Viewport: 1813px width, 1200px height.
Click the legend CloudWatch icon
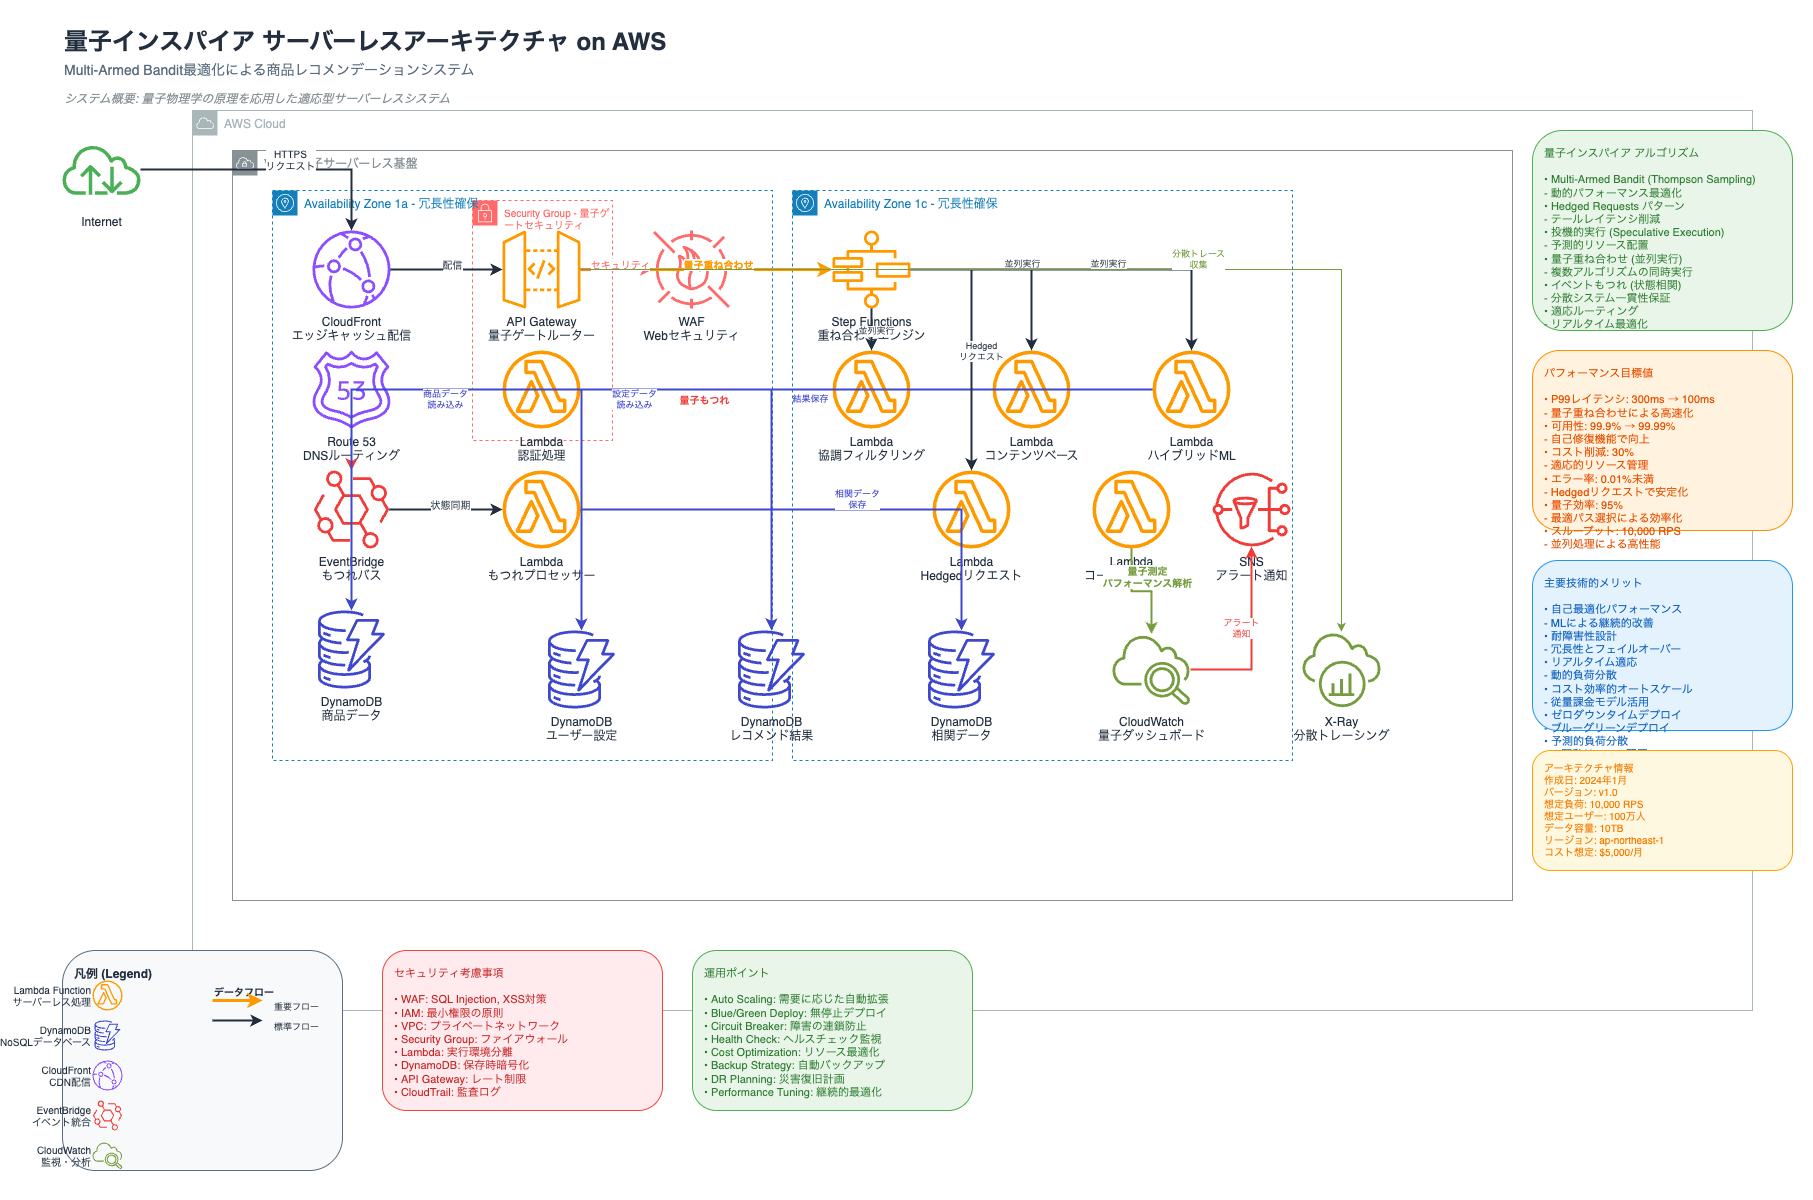tap(107, 1155)
